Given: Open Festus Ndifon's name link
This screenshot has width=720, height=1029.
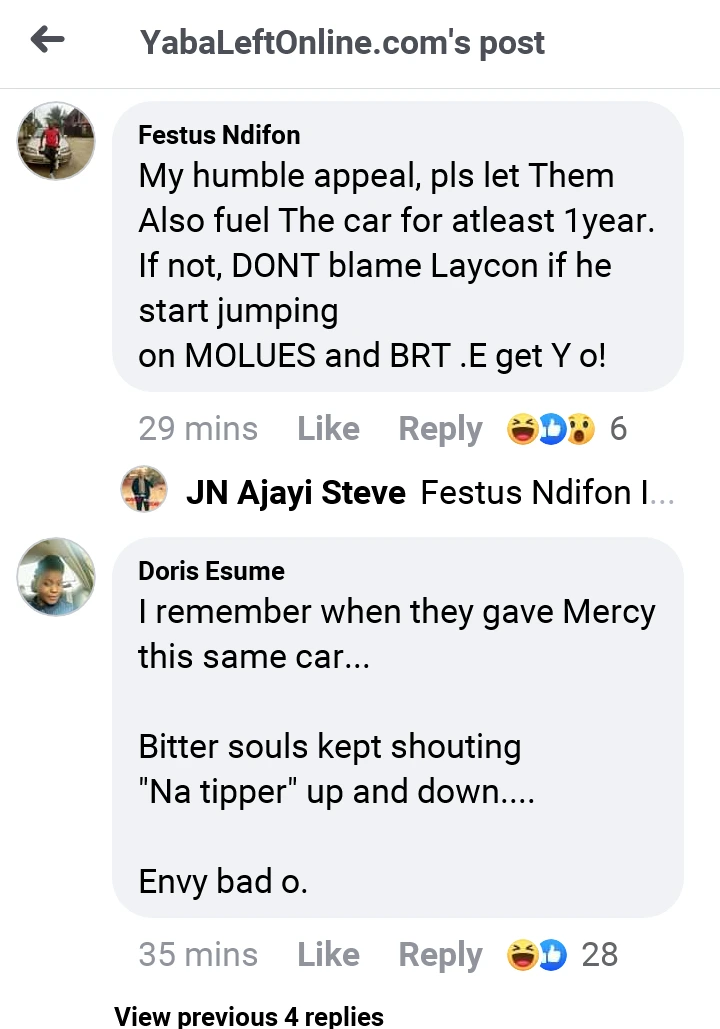Looking at the screenshot, I should click(x=219, y=135).
